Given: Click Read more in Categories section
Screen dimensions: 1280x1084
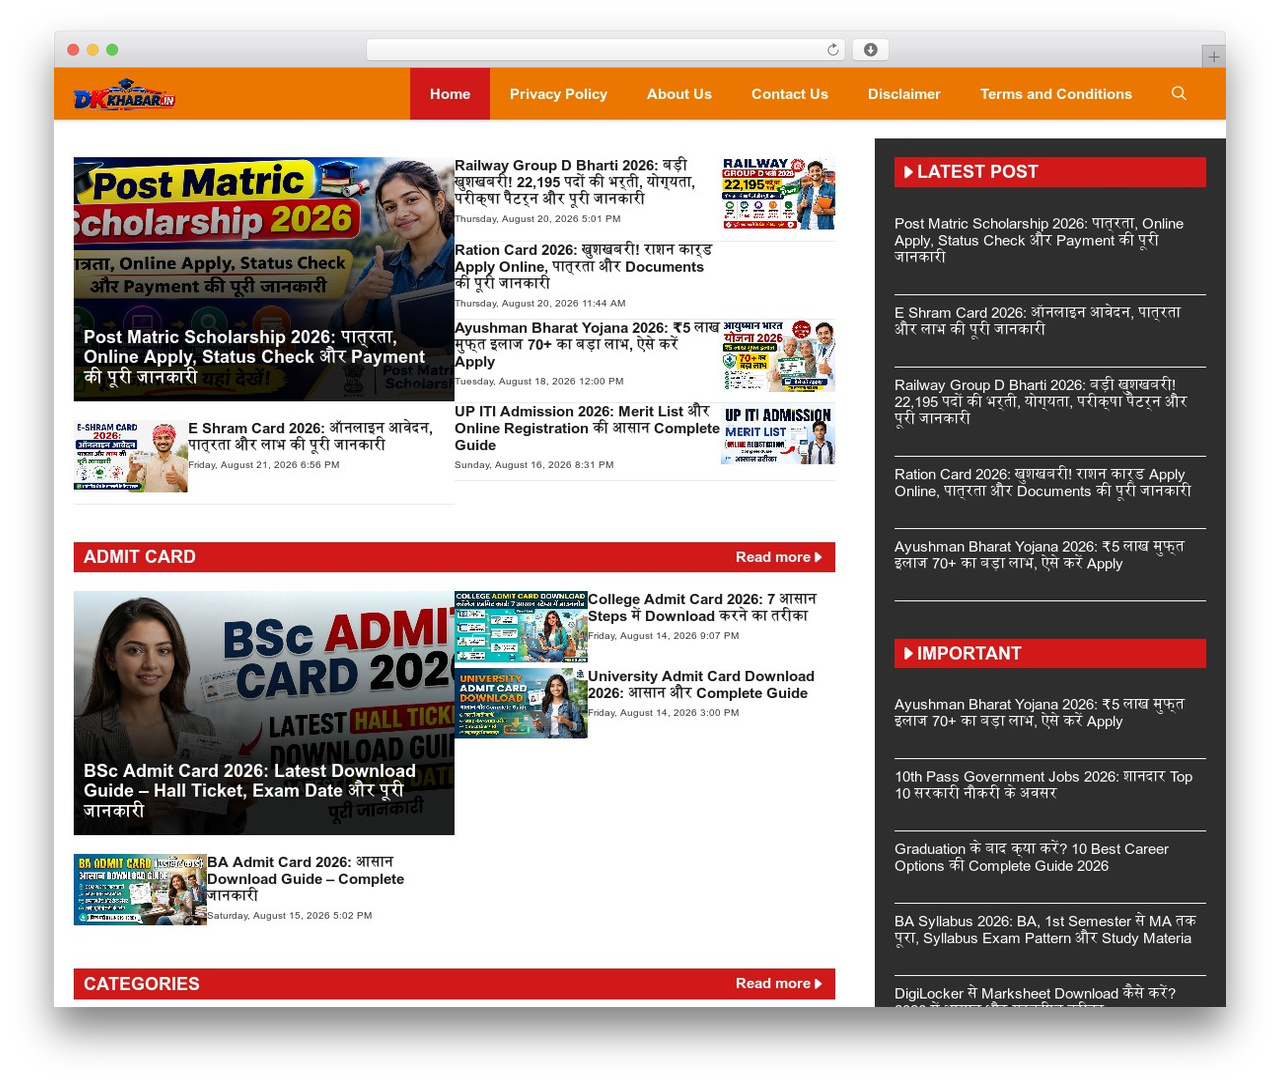Looking at the screenshot, I should coord(778,984).
